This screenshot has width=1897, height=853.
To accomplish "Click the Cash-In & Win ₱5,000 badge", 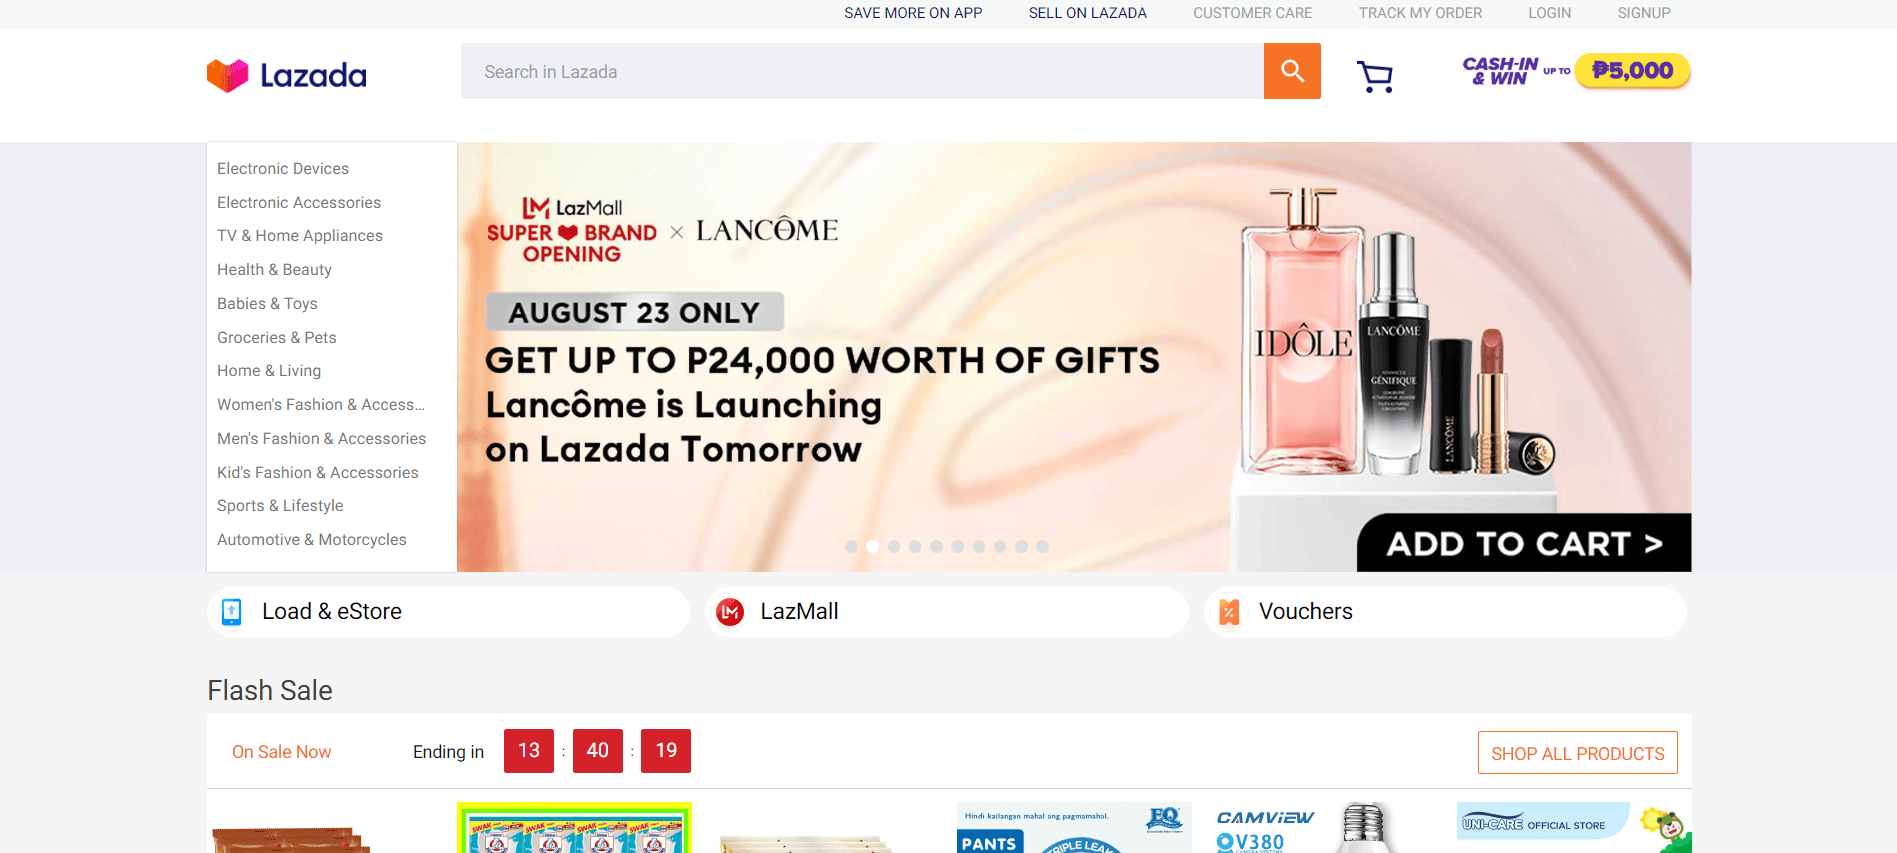I will 1576,71.
